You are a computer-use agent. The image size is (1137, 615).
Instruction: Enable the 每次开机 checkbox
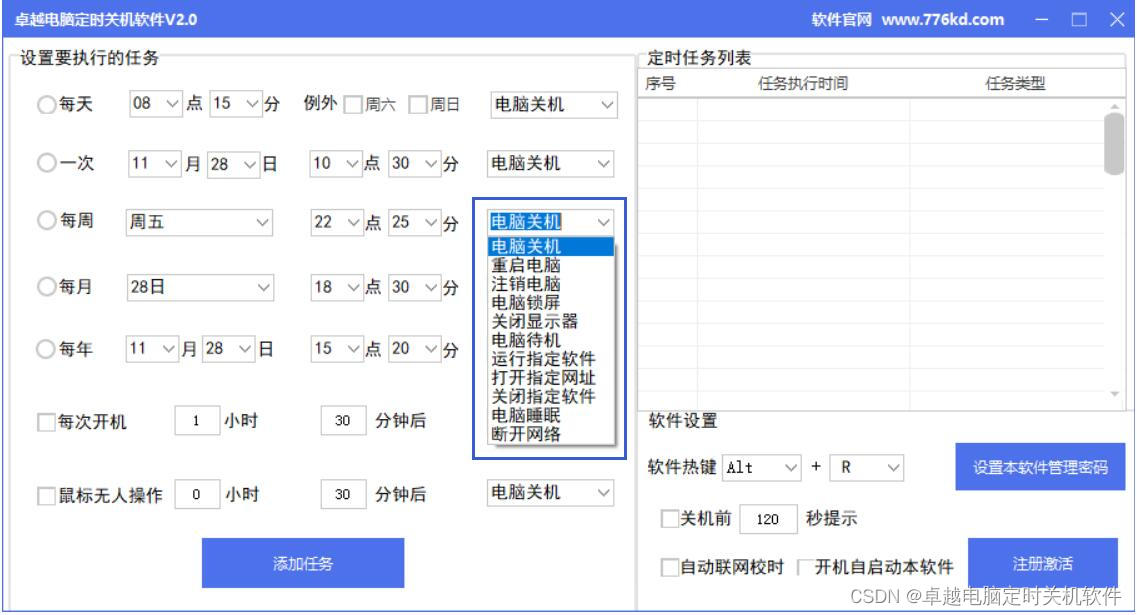tap(46, 422)
